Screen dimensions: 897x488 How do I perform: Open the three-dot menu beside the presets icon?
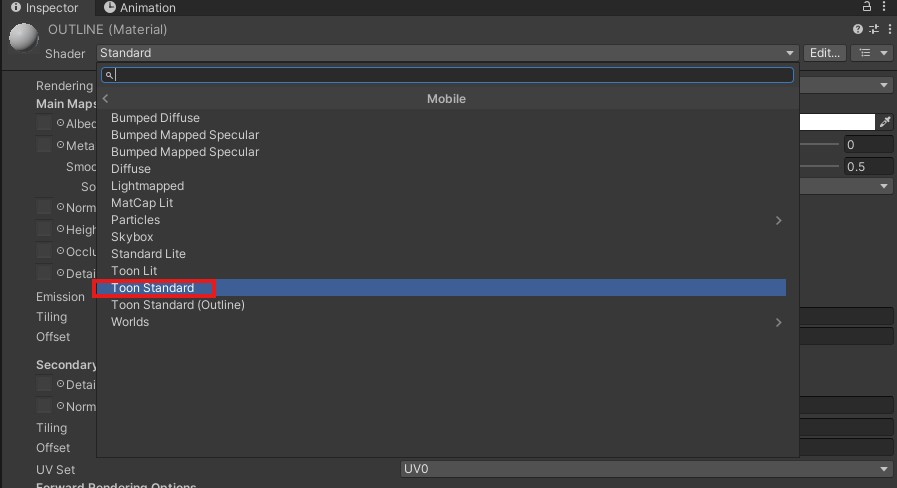point(887,30)
